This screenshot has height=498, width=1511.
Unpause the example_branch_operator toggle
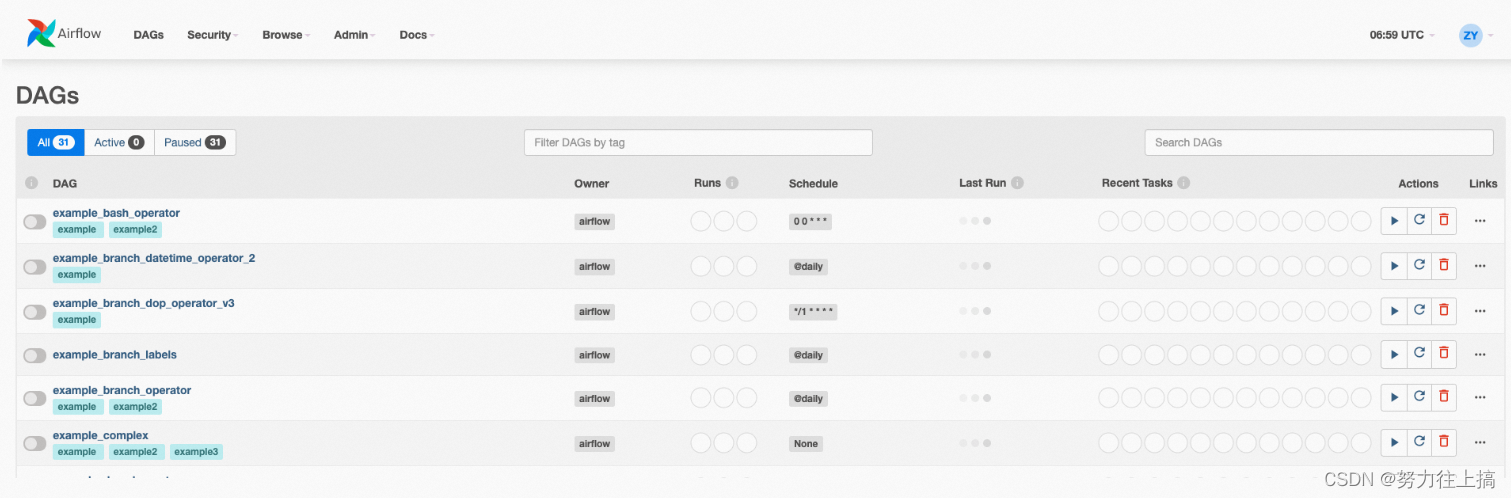[35, 399]
